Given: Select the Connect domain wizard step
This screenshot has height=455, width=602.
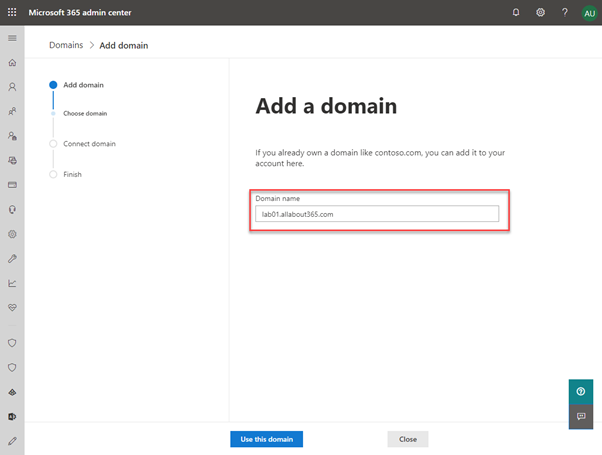Looking at the screenshot, I should [89, 144].
